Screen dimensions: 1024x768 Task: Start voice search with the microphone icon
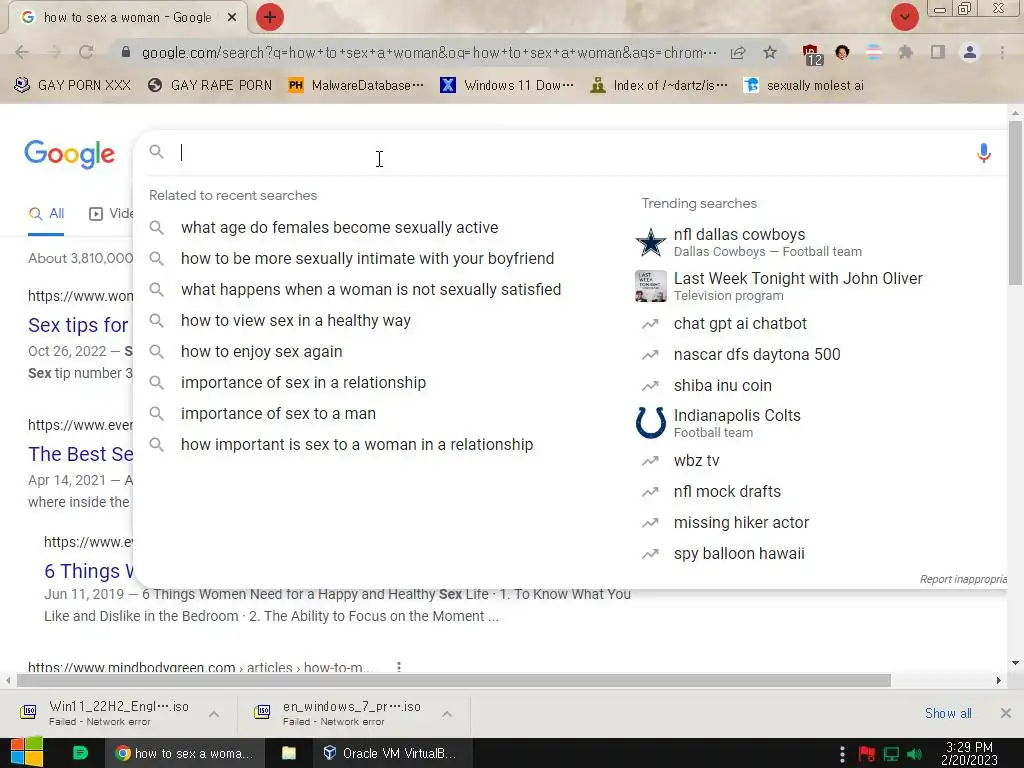point(984,153)
